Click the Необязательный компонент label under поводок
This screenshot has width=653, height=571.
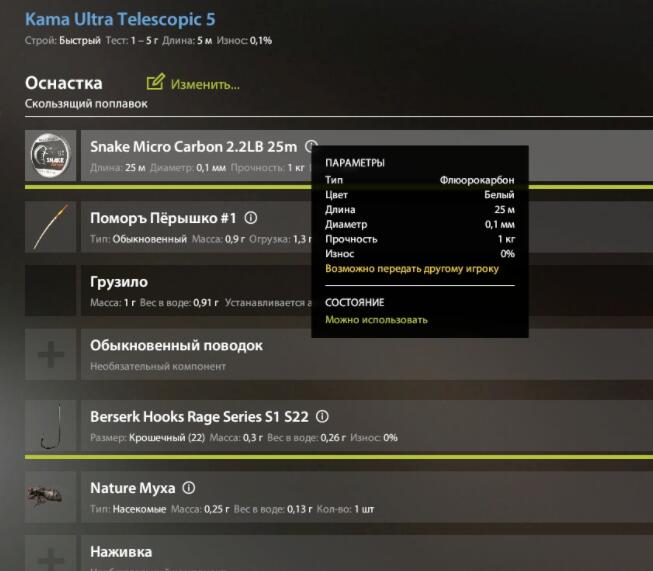pyautogui.click(x=158, y=367)
